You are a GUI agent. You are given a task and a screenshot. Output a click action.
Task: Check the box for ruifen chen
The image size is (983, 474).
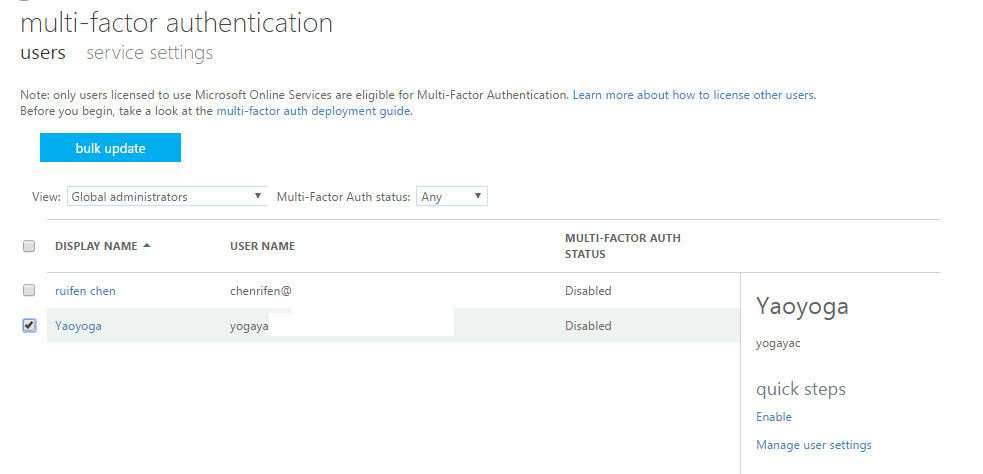tap(29, 290)
